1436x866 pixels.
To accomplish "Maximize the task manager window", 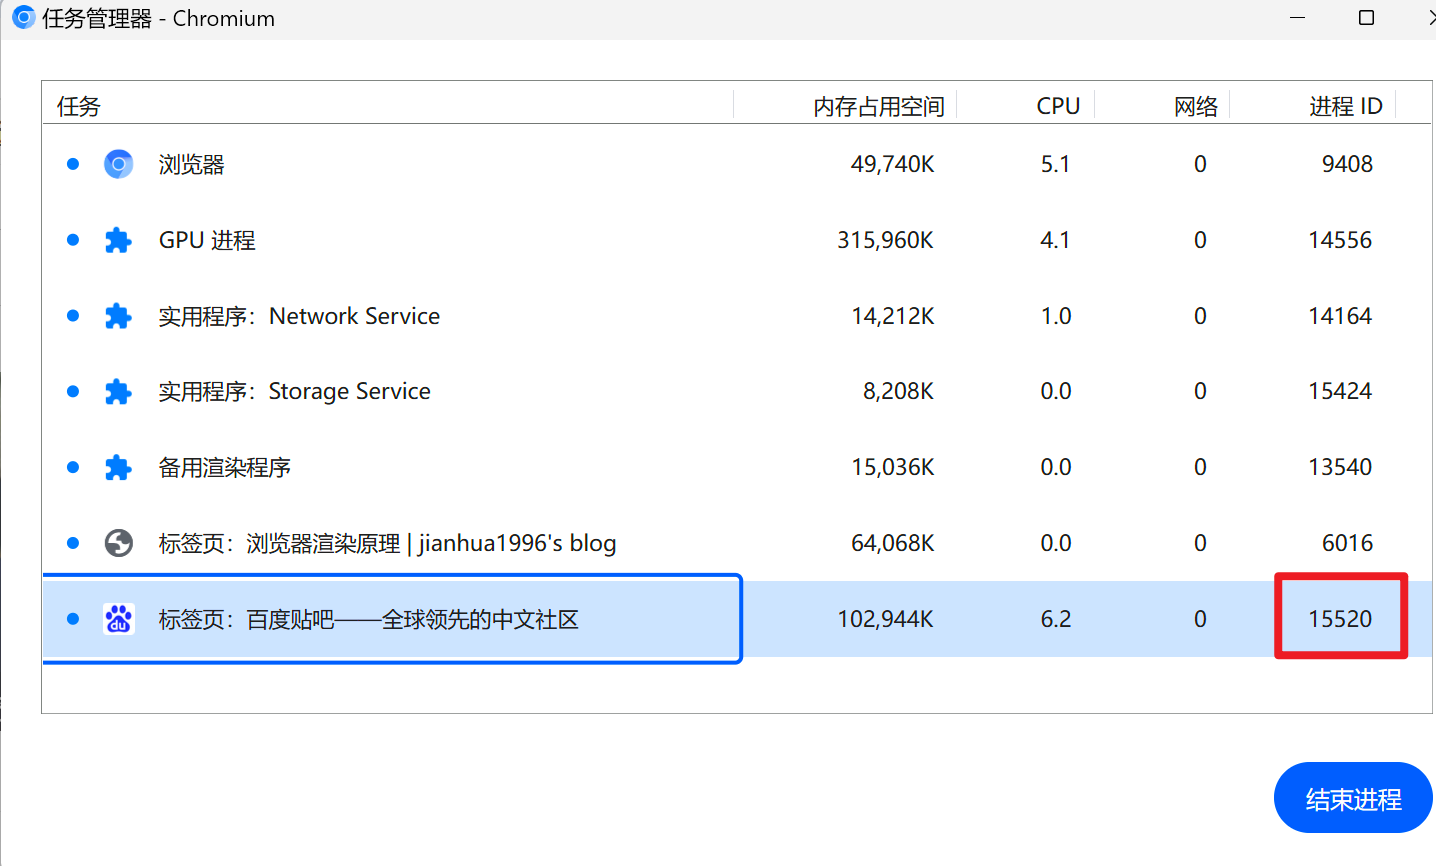I will (1366, 18).
